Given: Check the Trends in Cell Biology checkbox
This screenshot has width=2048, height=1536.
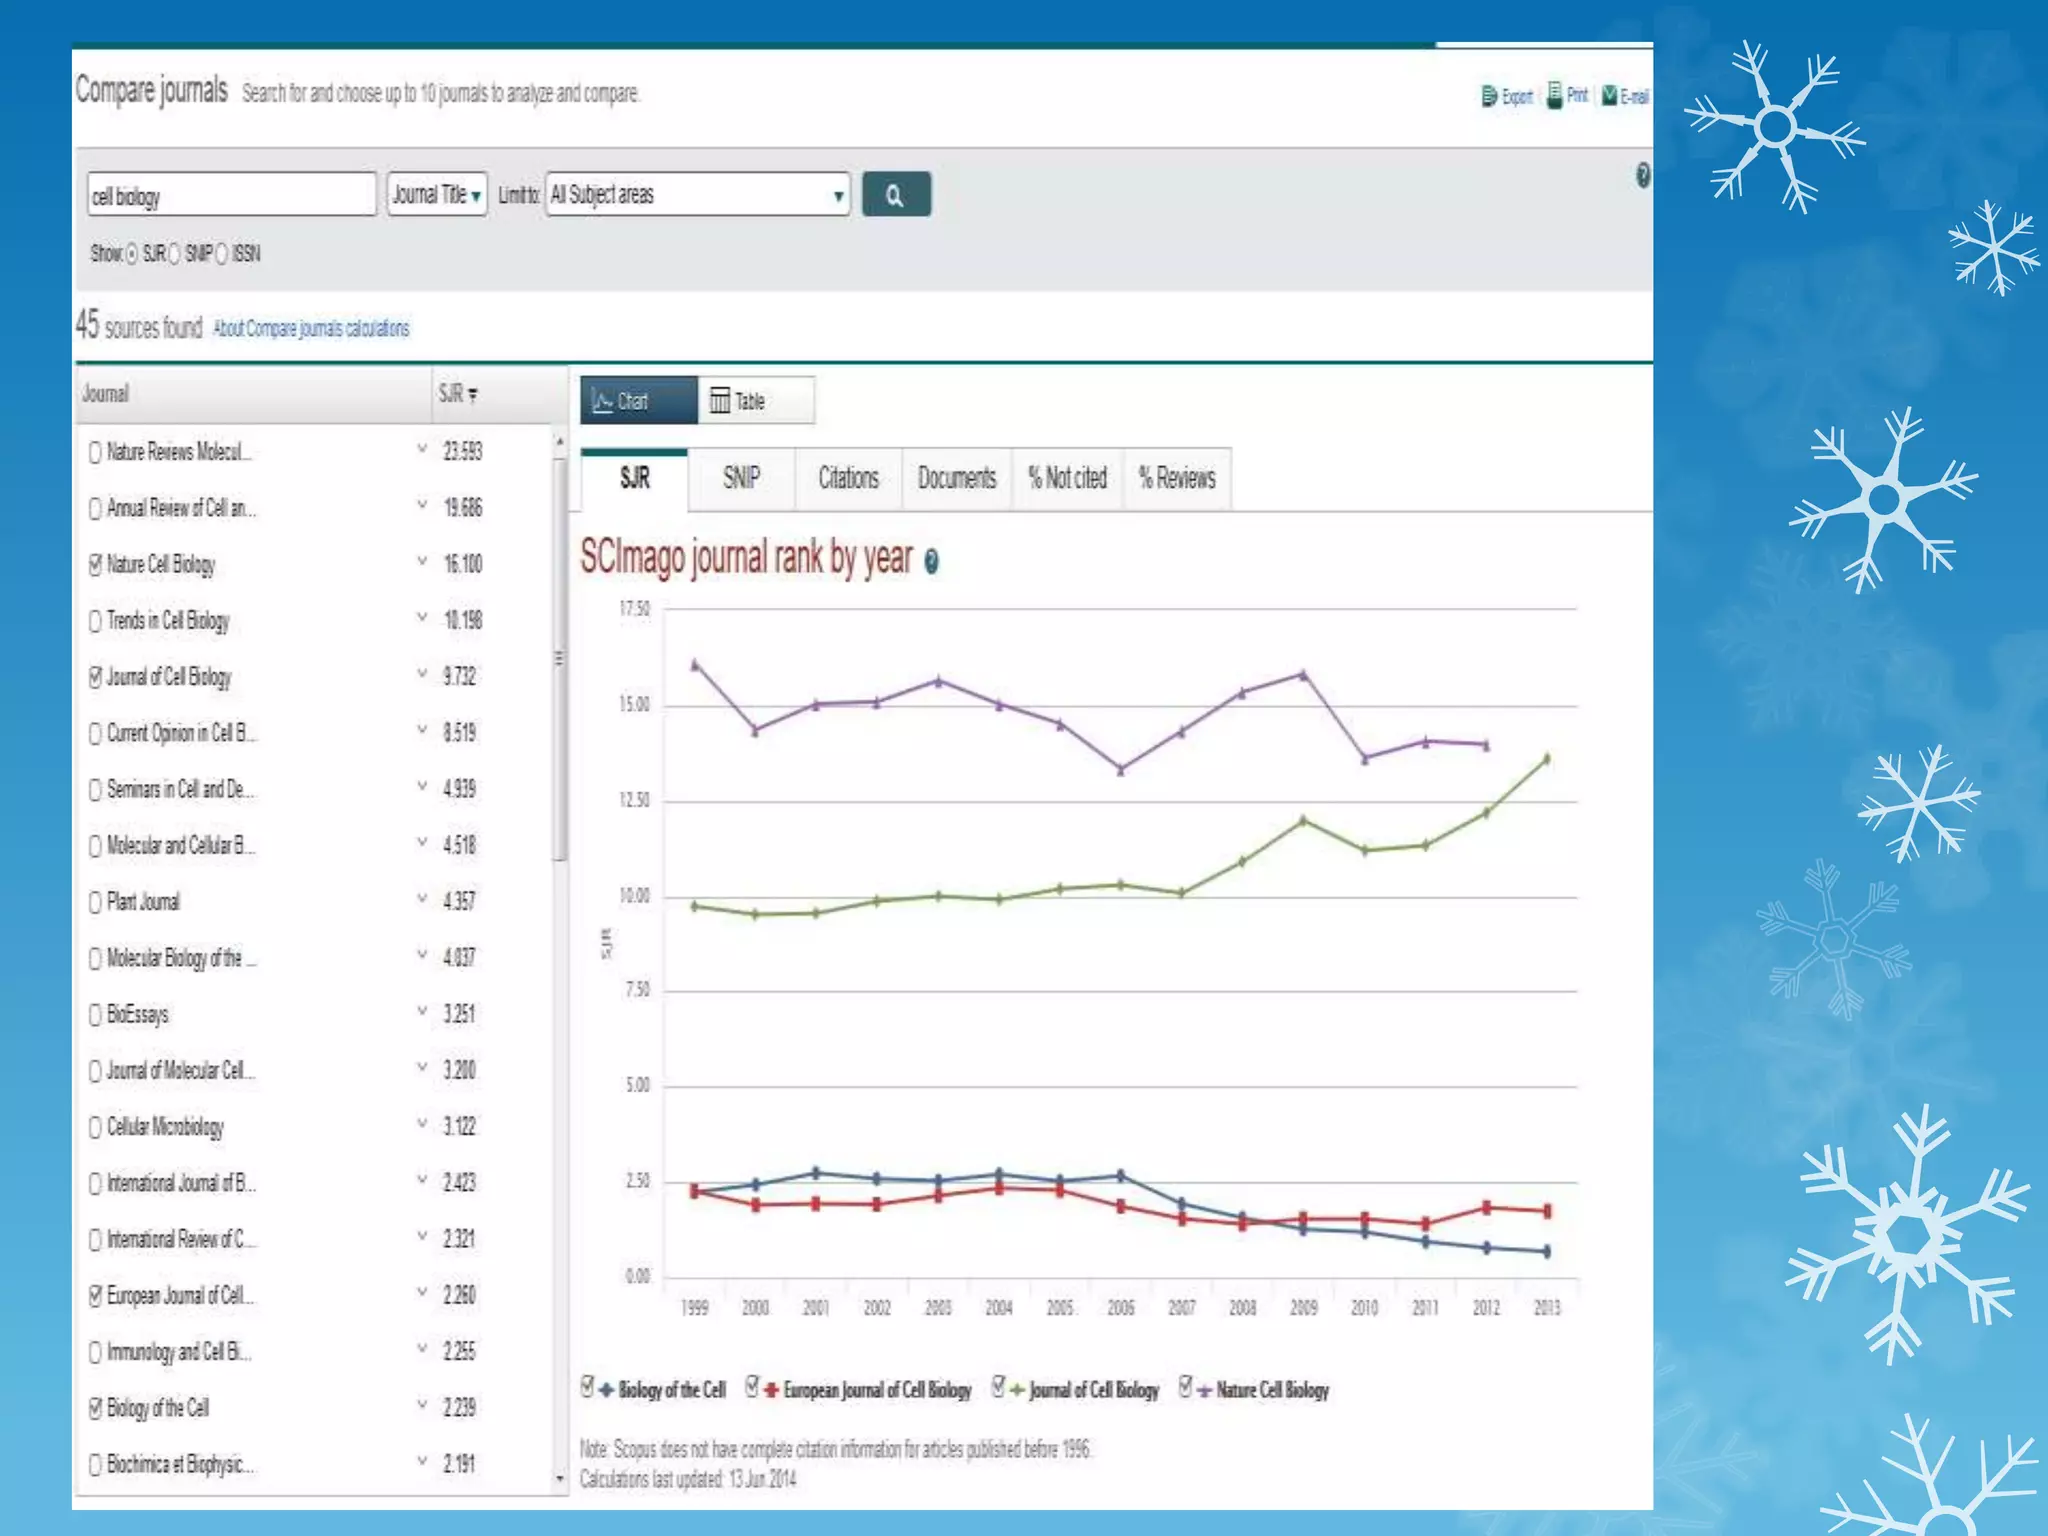Looking at the screenshot, I should [95, 622].
